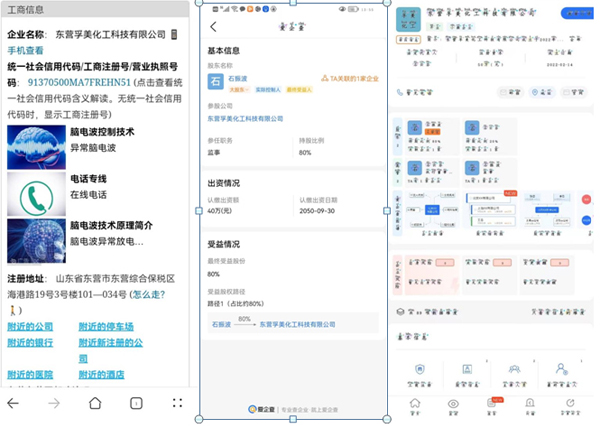Viewport: 600px width, 428px height.
Task: Click the blue pill button at top right
Action: [x=577, y=13]
